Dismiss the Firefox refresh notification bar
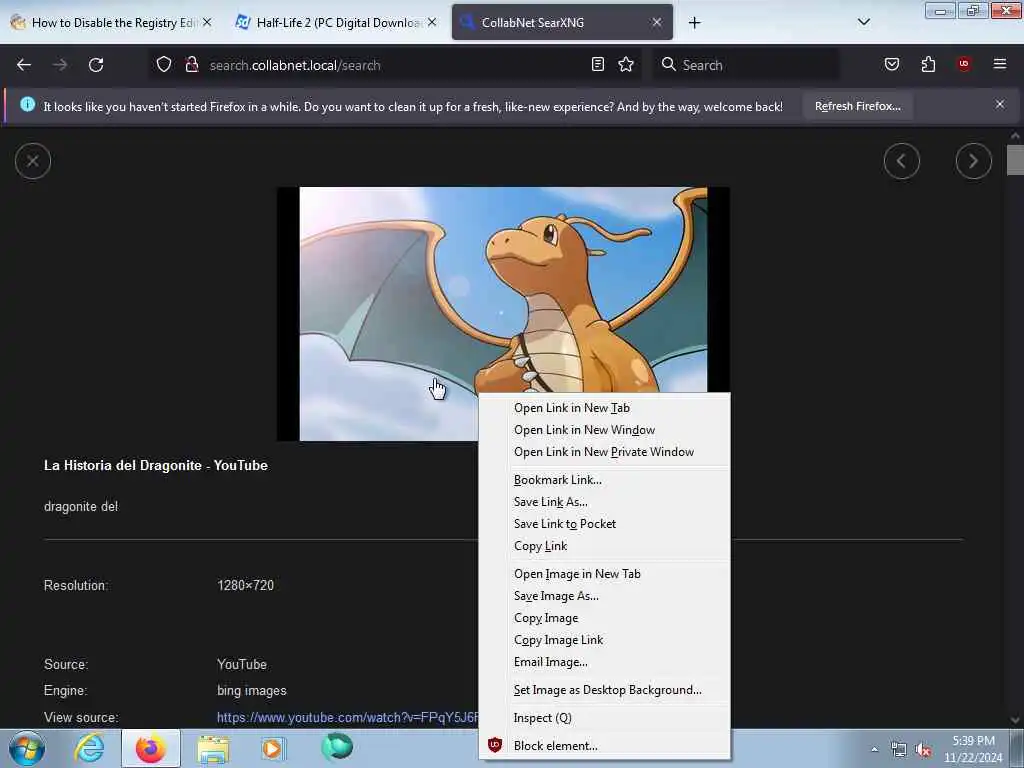 [x=999, y=104]
